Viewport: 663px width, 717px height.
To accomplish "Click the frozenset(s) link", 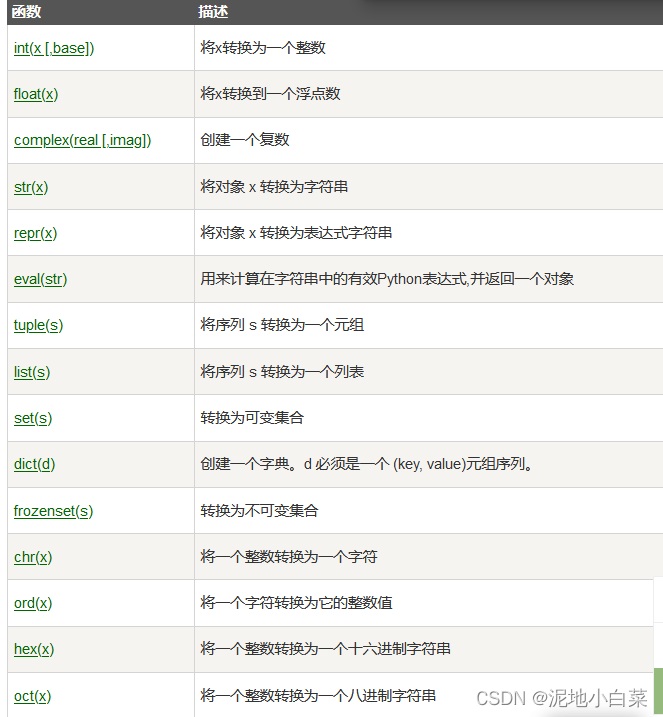I will pos(53,511).
